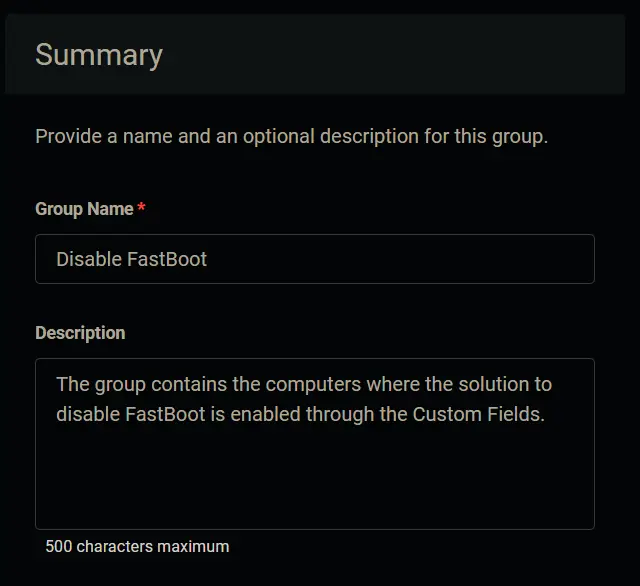Click the 'Provide a name' instruction text
The image size is (640, 586).
291,137
